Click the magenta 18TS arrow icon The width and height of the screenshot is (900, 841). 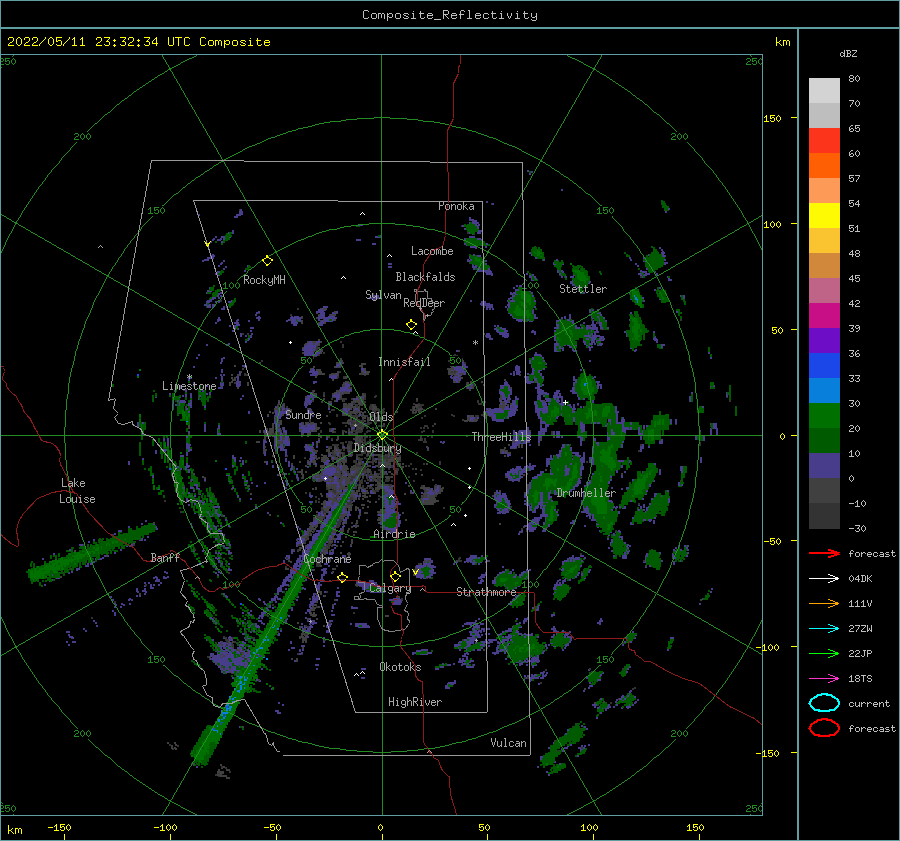(x=824, y=679)
